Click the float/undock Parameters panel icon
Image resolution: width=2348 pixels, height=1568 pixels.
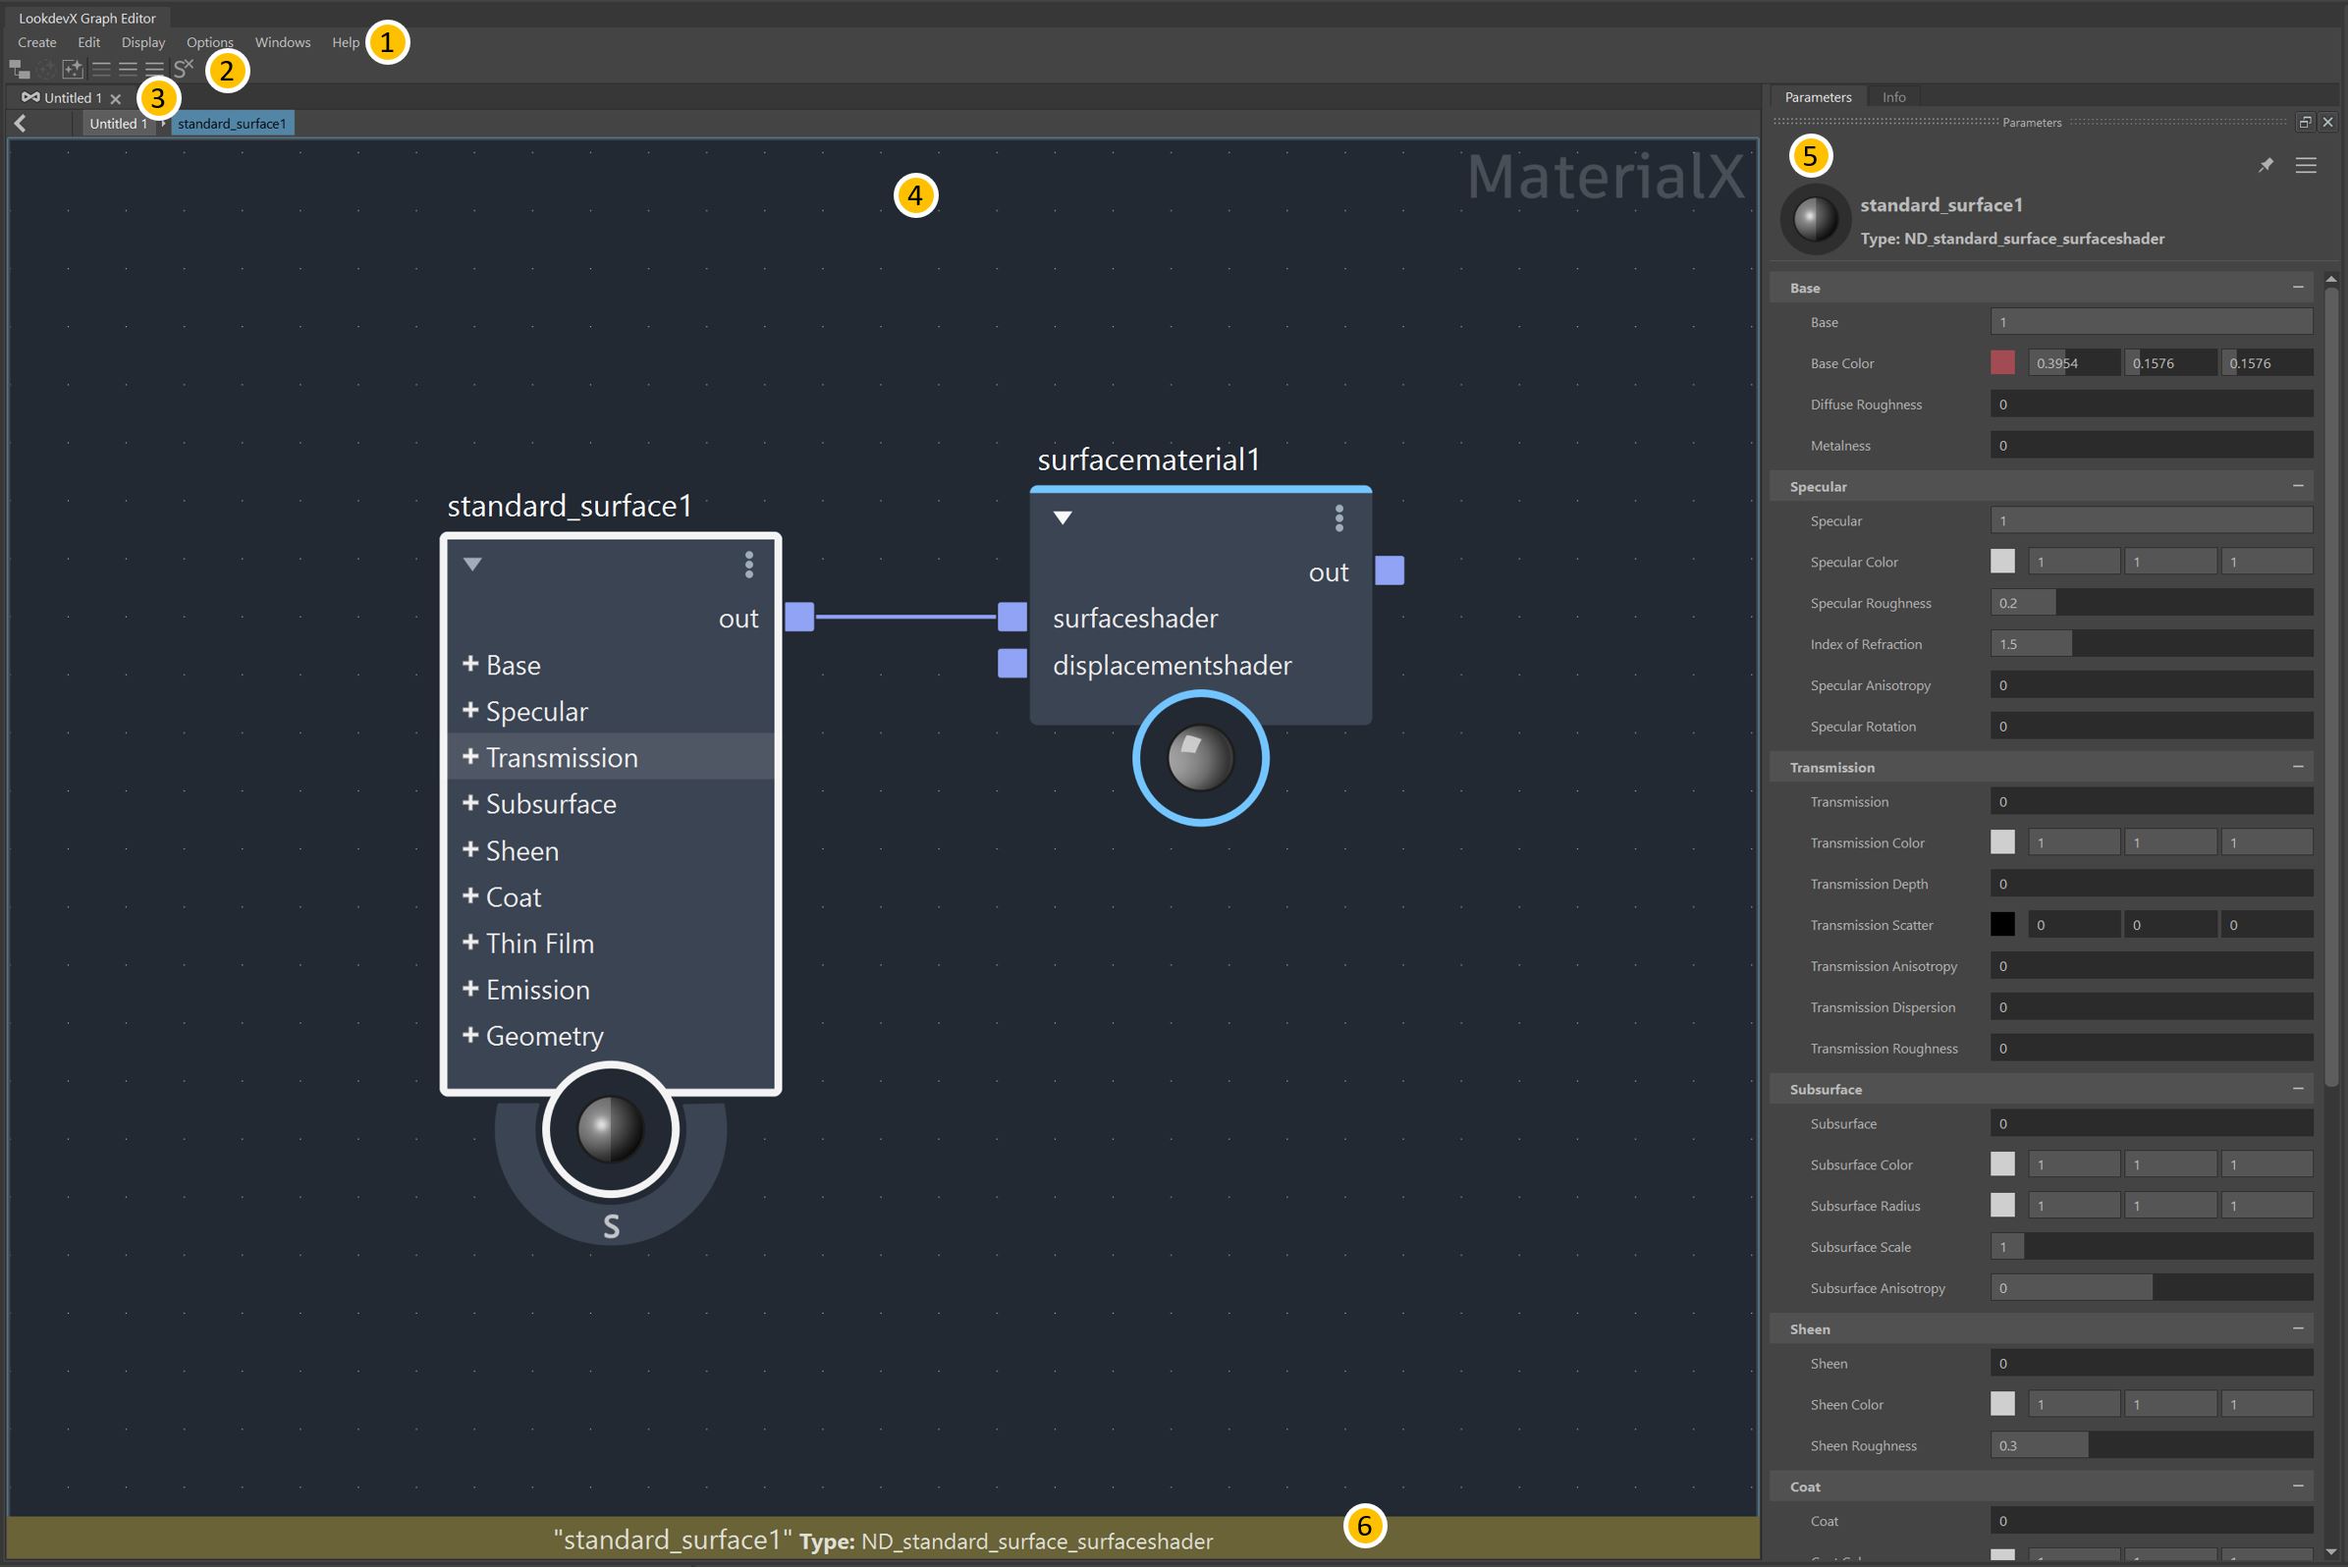(2304, 122)
